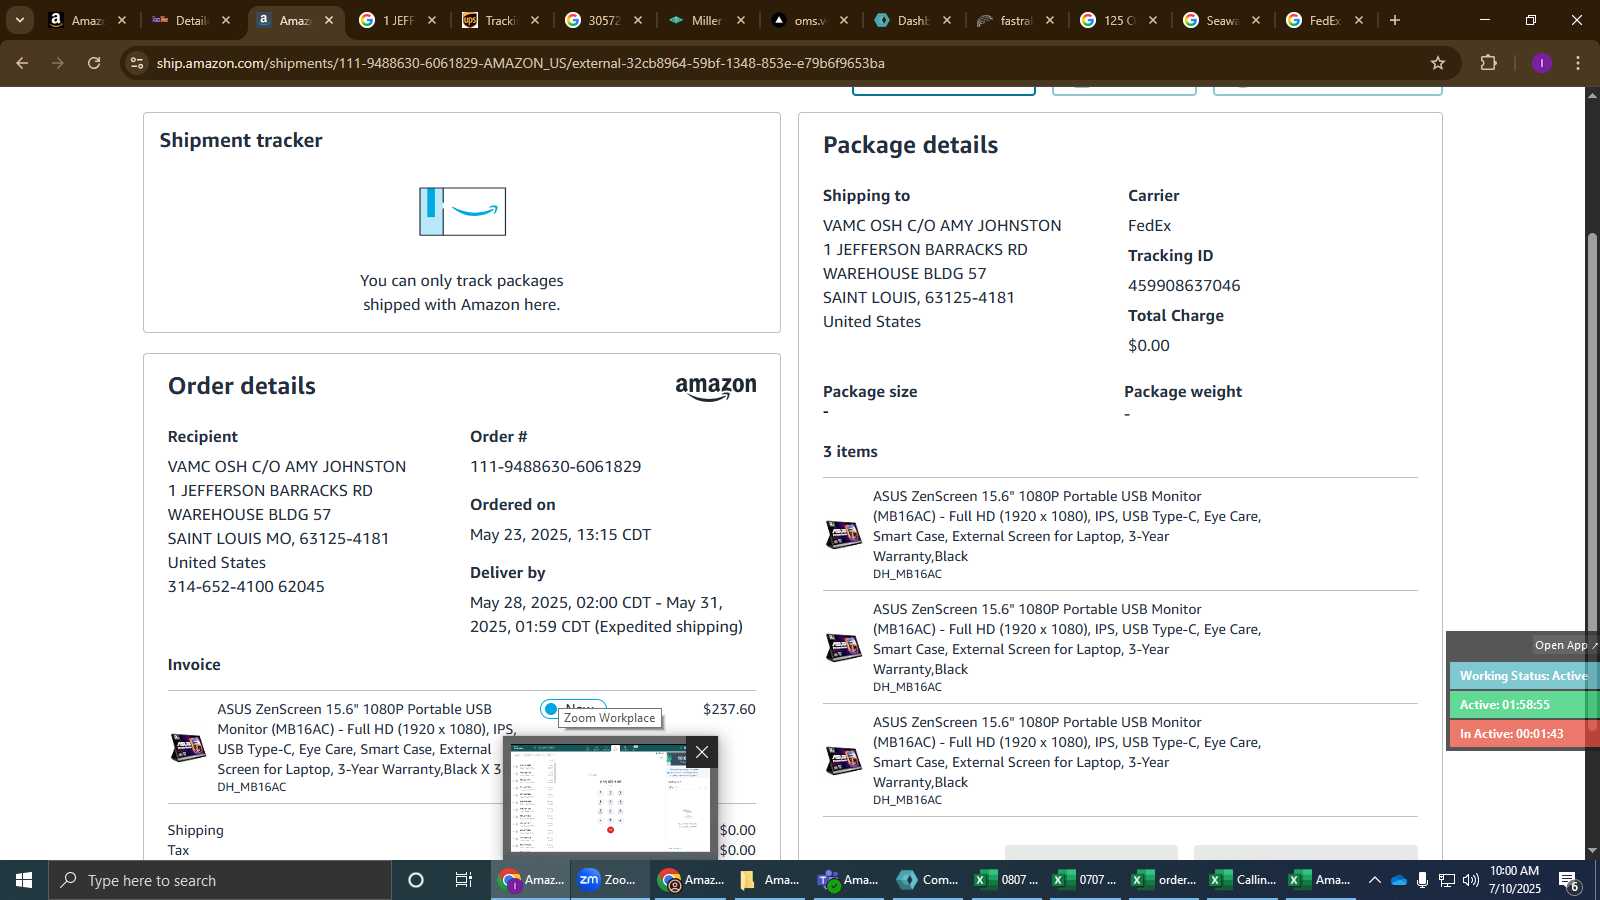Open the Chrome tab search dropdown arrow
Viewport: 1600px width, 900px height.
pos(19,20)
